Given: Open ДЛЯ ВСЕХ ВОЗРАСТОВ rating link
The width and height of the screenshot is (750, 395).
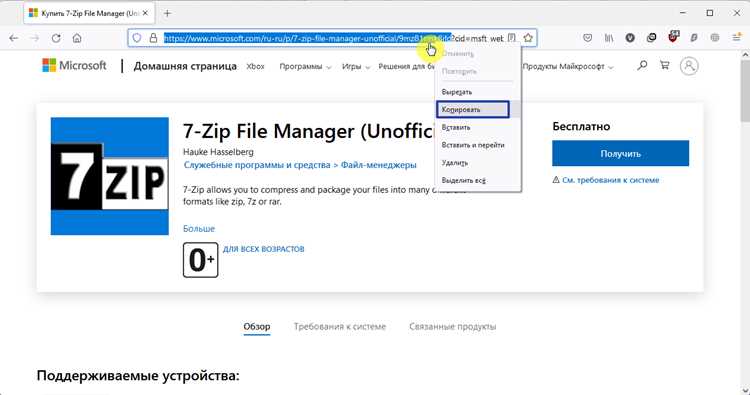Looking at the screenshot, I should [264, 249].
